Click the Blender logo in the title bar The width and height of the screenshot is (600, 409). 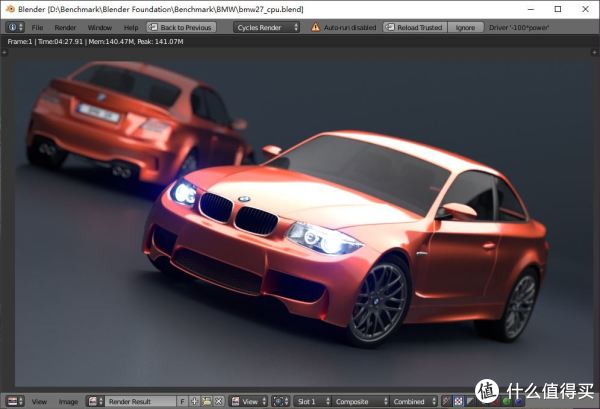point(10,9)
